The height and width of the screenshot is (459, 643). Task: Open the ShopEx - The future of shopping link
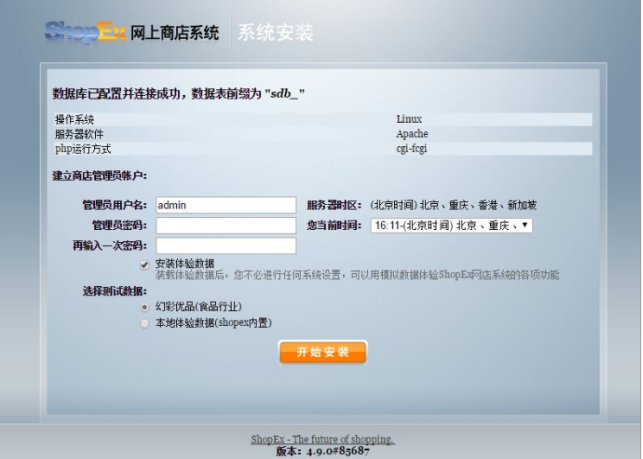tap(322, 439)
